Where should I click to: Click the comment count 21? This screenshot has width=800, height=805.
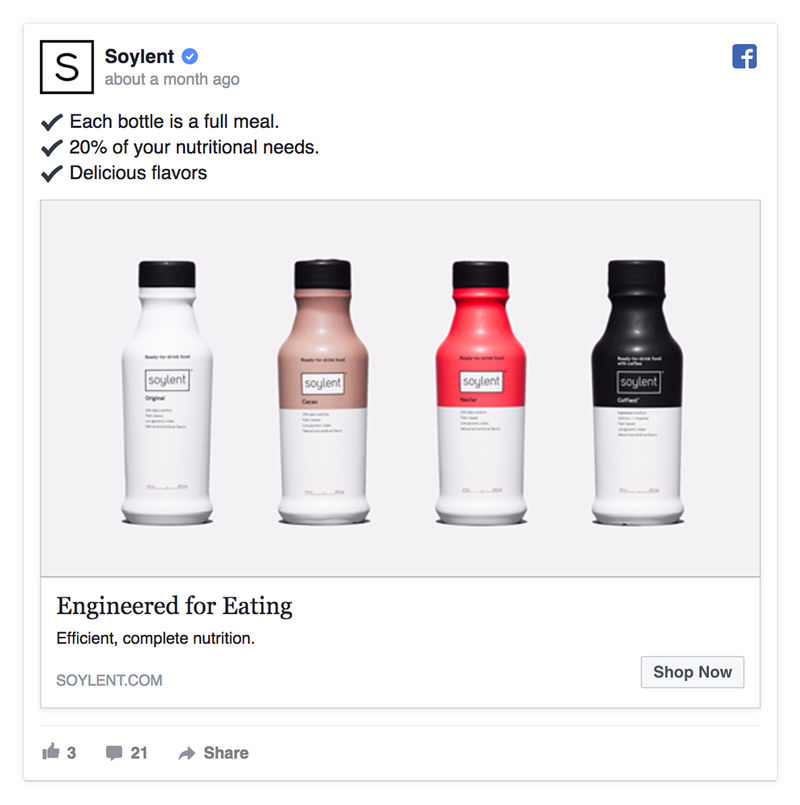tap(139, 753)
